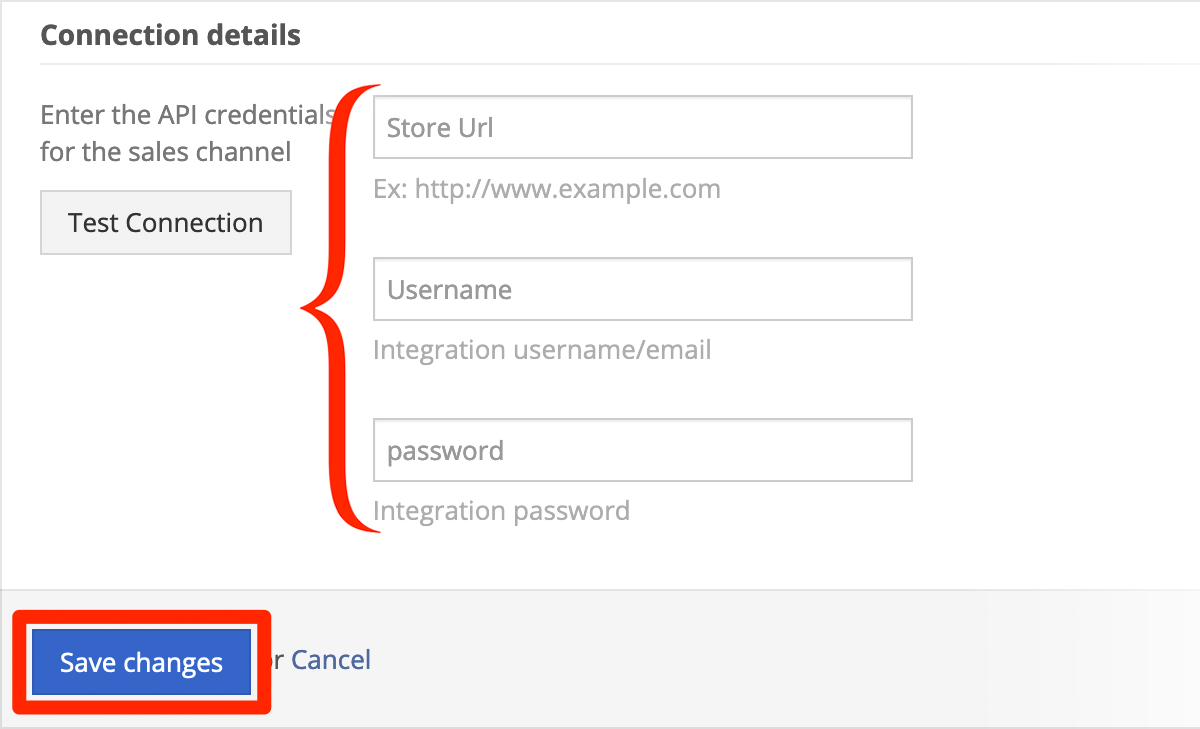
Task: Click the Integration password hint text
Action: pyautogui.click(x=501, y=511)
